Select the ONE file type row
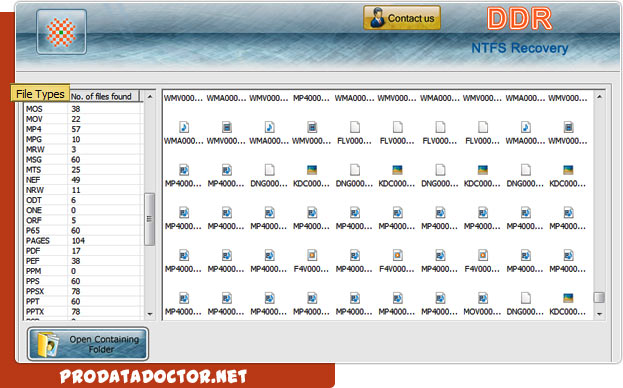Viewport: 623px width, 388px height. [83, 210]
